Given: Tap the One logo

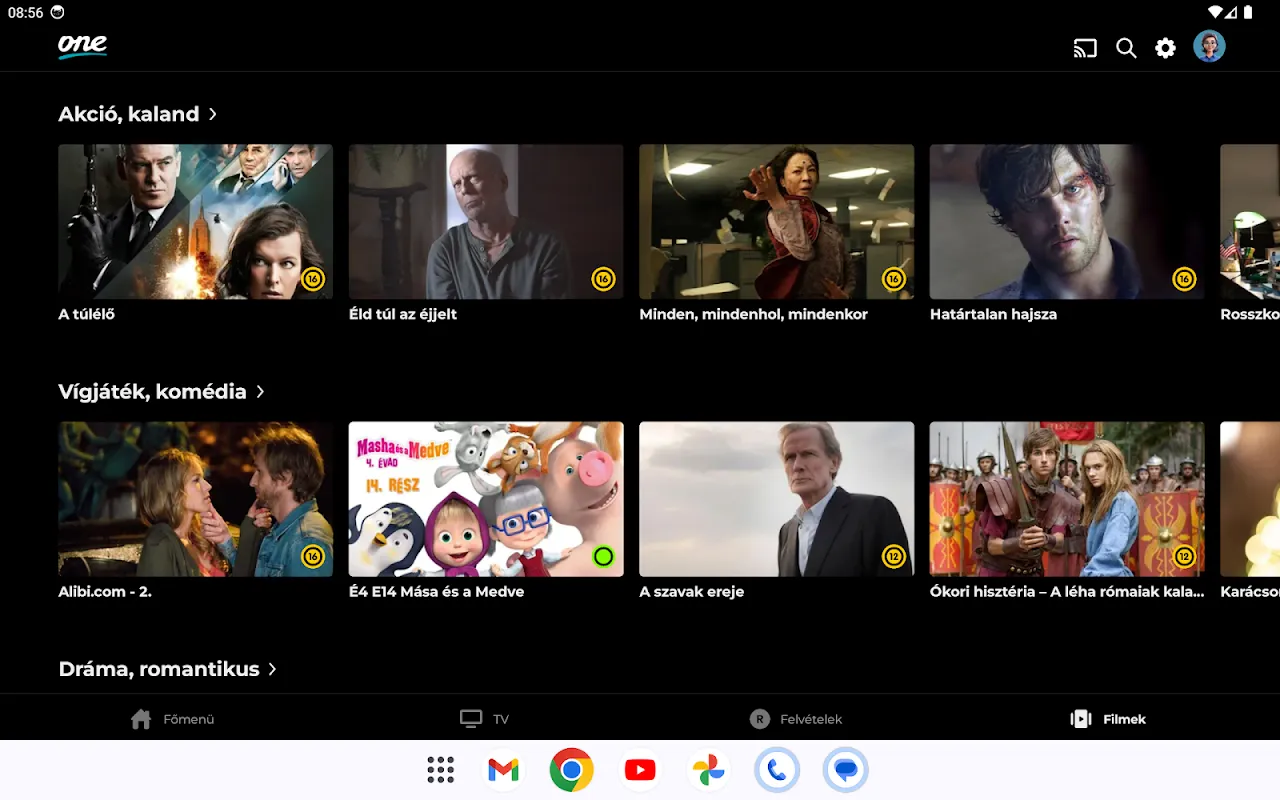Looking at the screenshot, I should (83, 46).
